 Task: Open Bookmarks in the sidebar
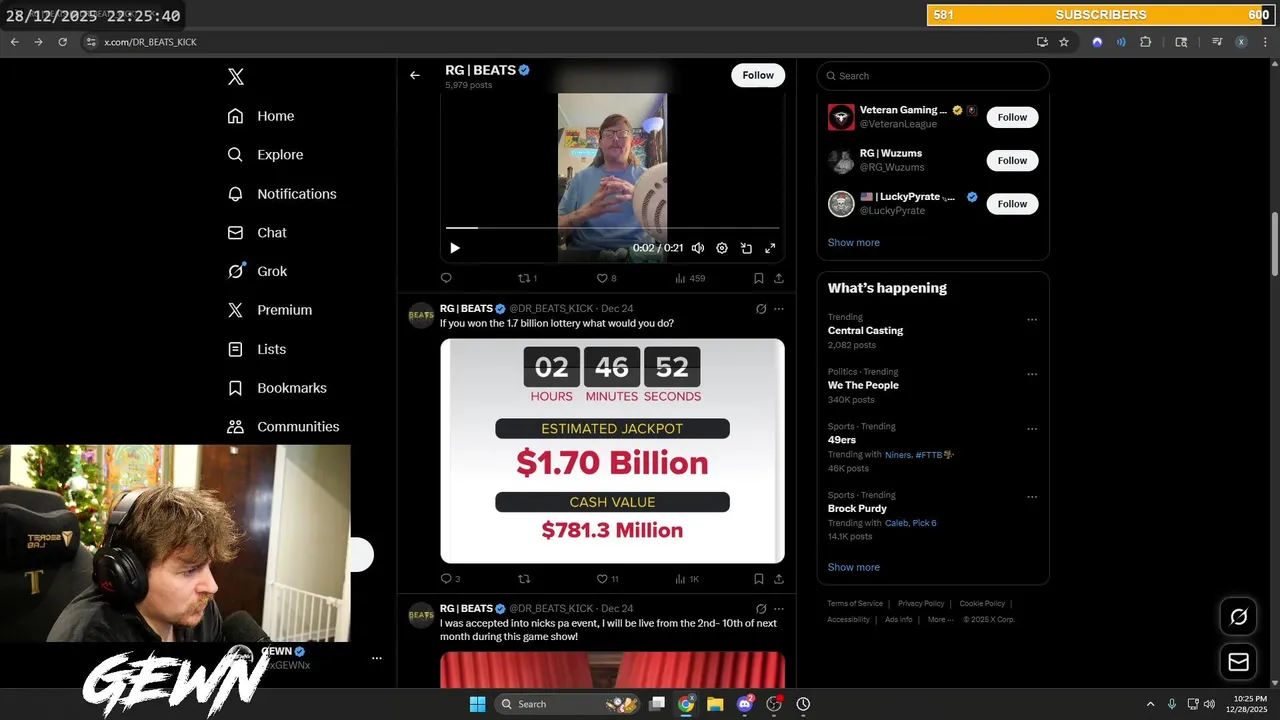[x=277, y=388]
